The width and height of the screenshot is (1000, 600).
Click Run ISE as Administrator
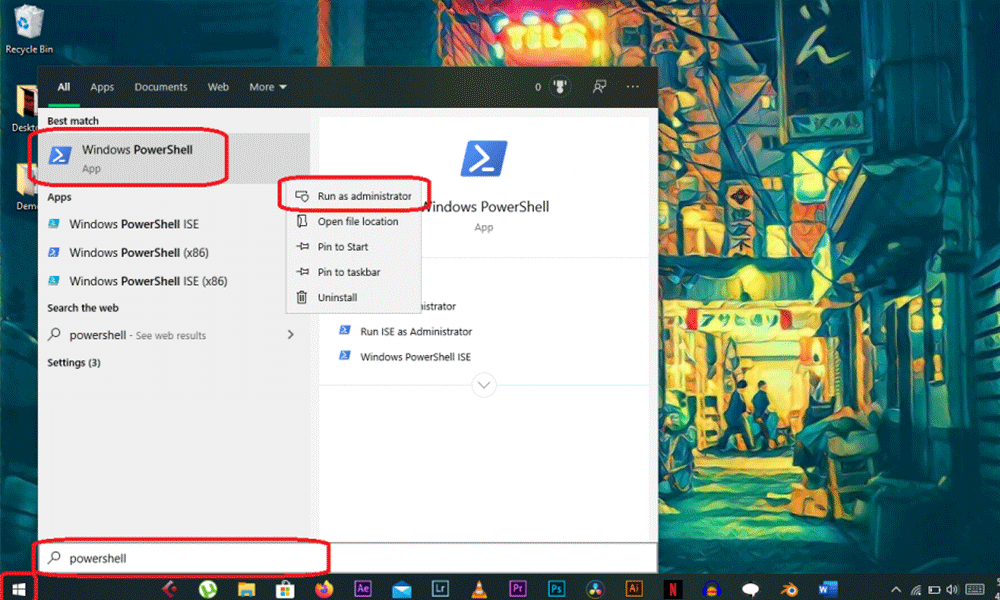(415, 331)
